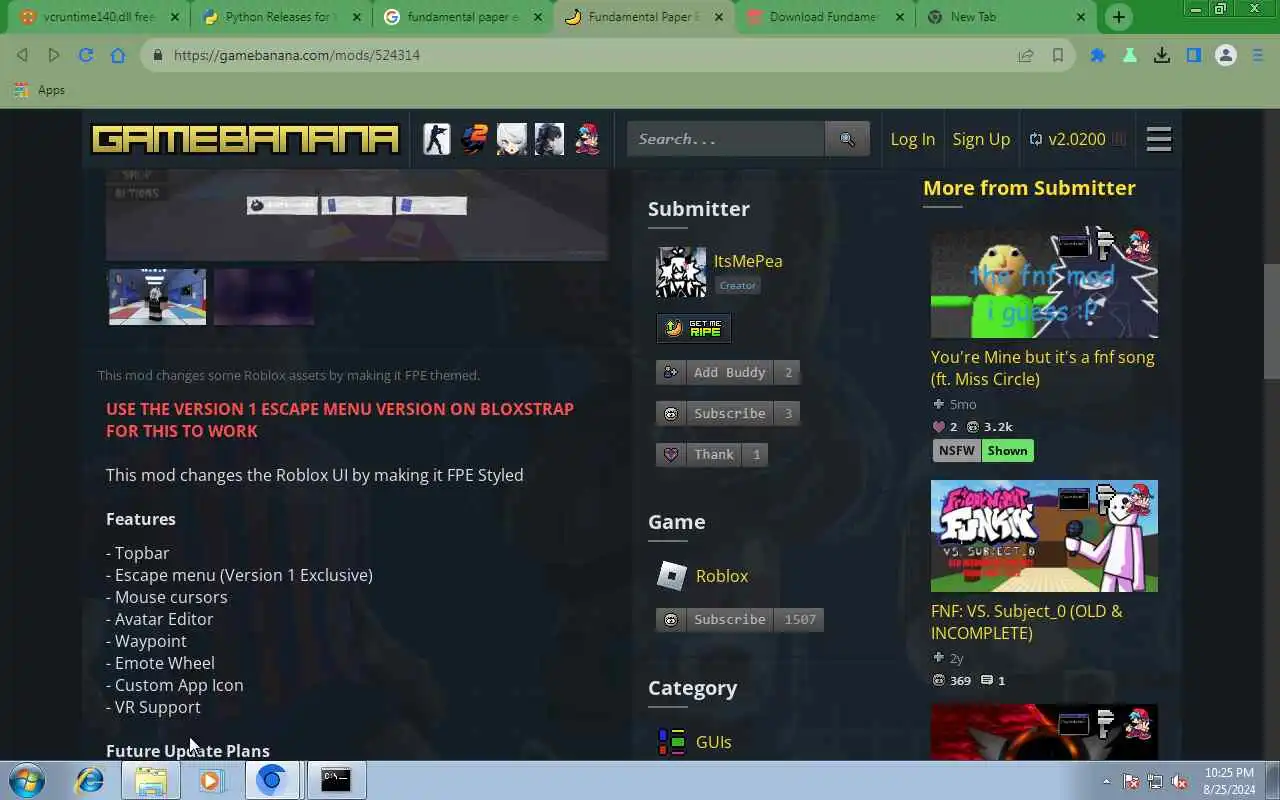Viewport: 1280px width, 800px height.
Task: Show hidden system tray icons arrow
Action: (1106, 781)
